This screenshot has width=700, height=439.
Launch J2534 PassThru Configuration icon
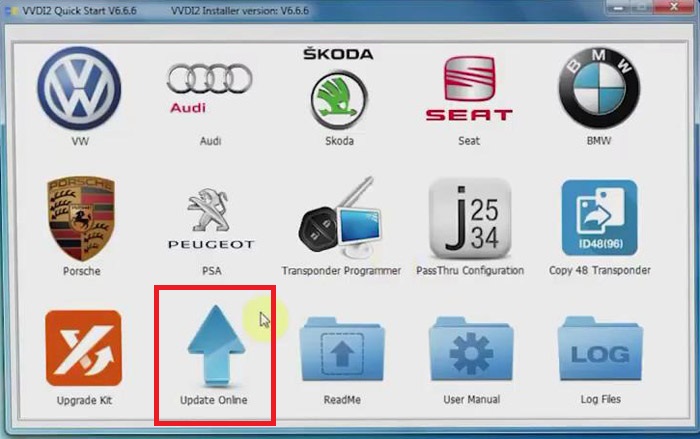pyautogui.click(x=470, y=218)
